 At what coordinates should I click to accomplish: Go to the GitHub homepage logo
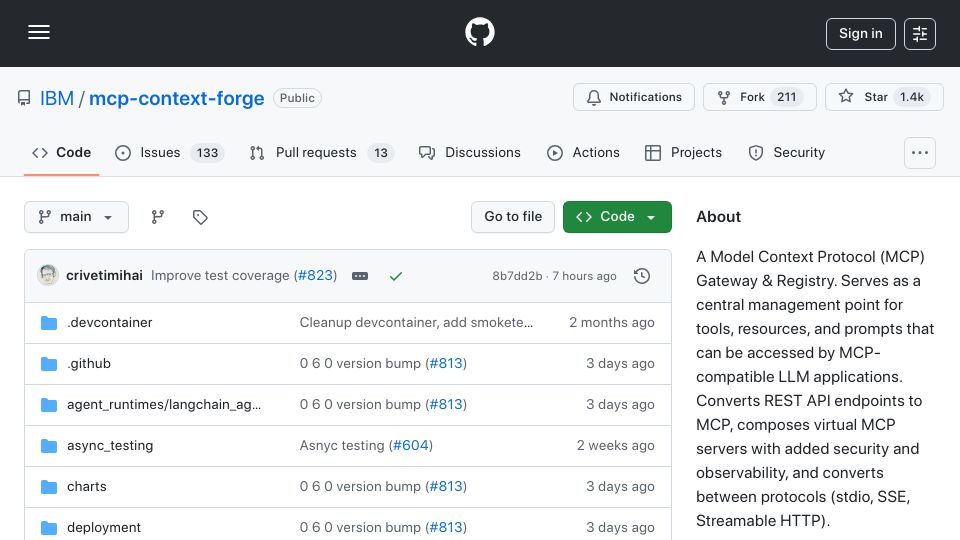(x=479, y=32)
